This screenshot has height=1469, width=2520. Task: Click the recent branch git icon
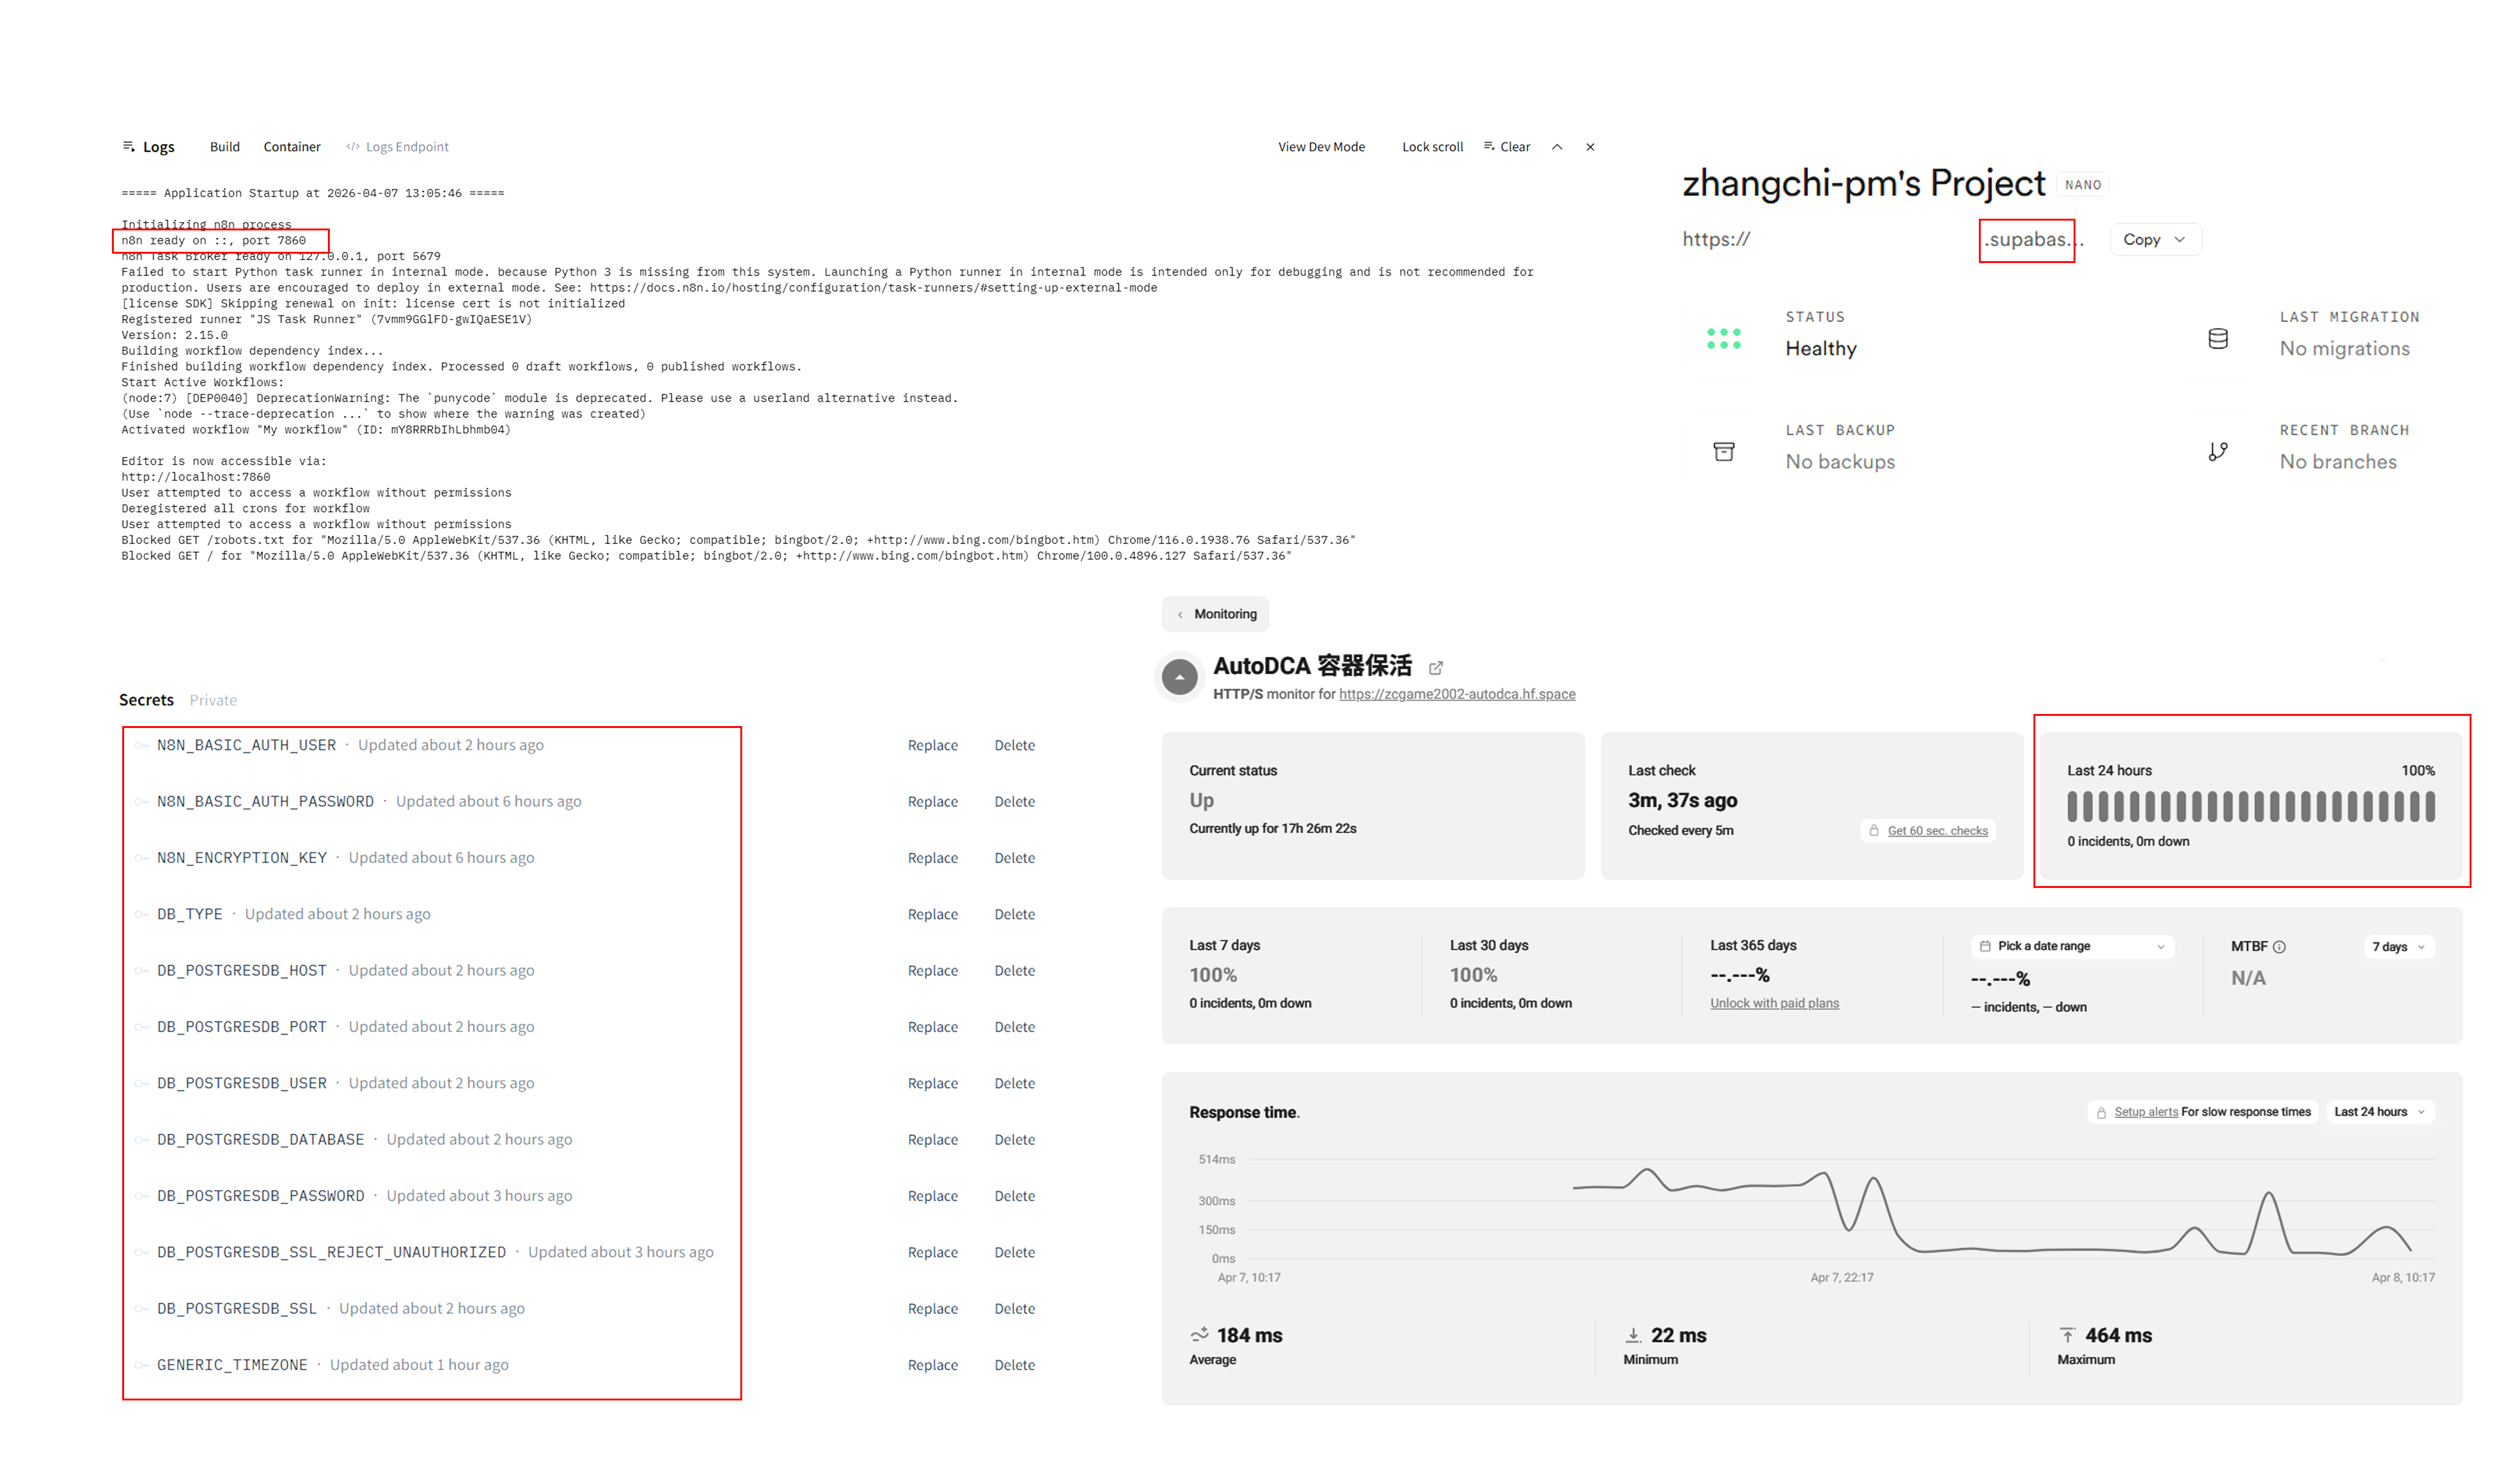coord(2218,452)
